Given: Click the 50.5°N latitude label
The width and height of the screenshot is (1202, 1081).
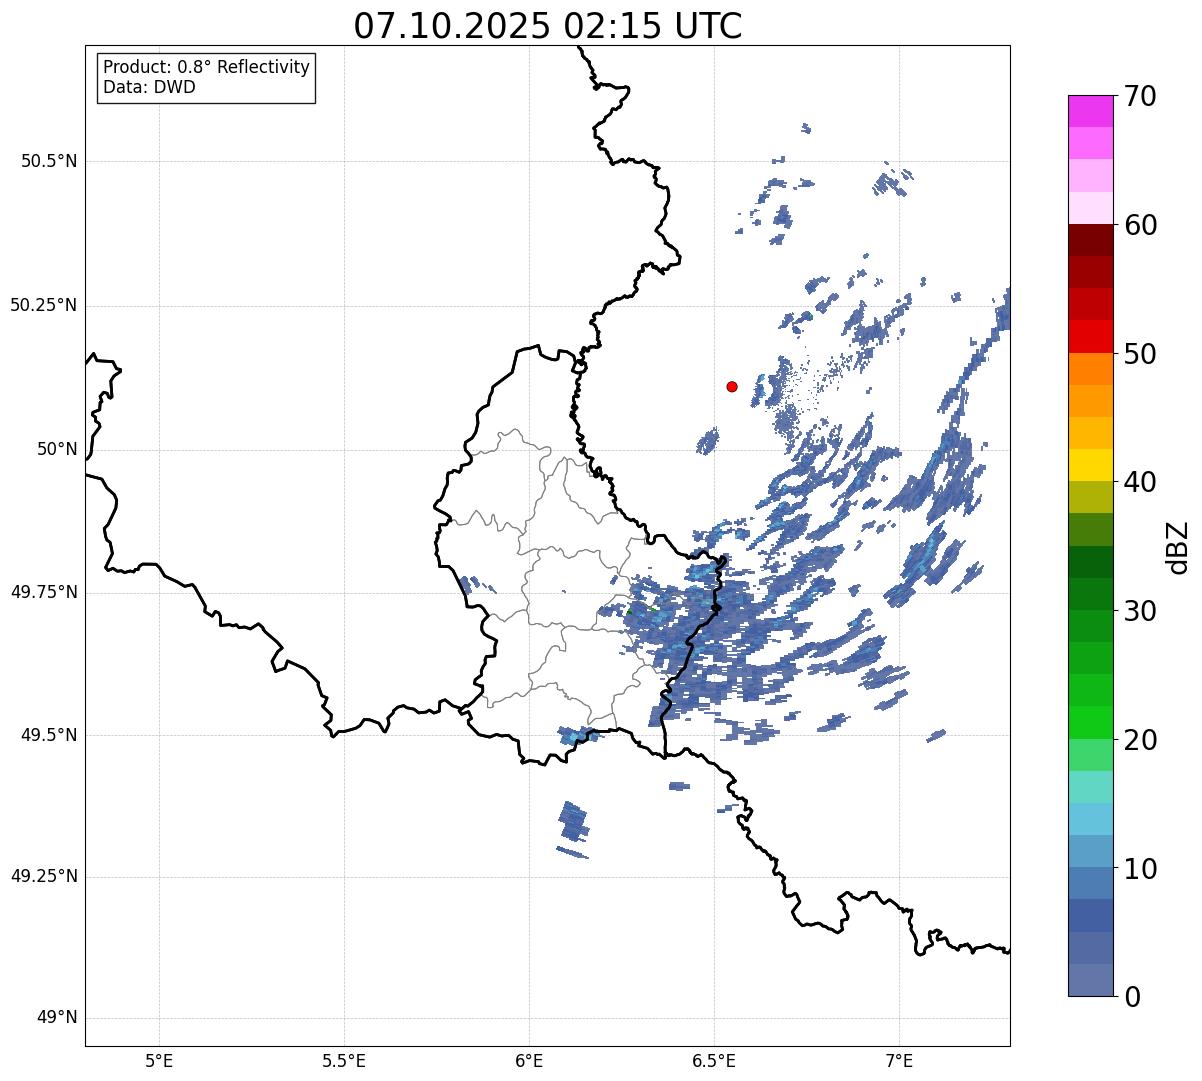Looking at the screenshot, I should pyautogui.click(x=49, y=161).
